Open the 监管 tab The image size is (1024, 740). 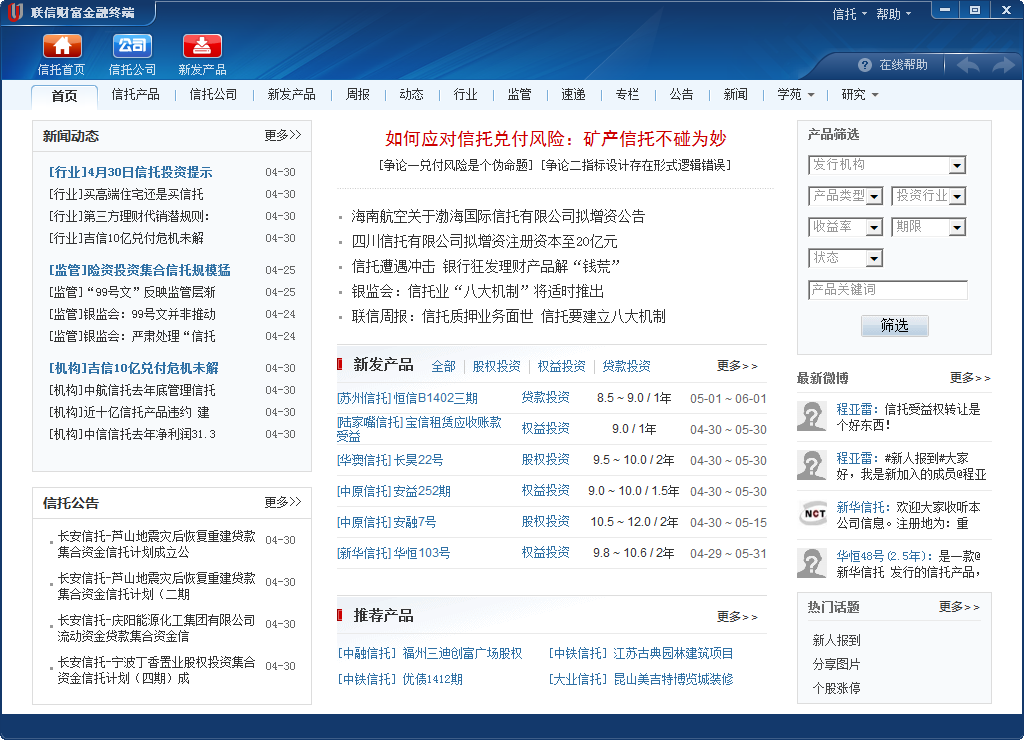point(519,95)
